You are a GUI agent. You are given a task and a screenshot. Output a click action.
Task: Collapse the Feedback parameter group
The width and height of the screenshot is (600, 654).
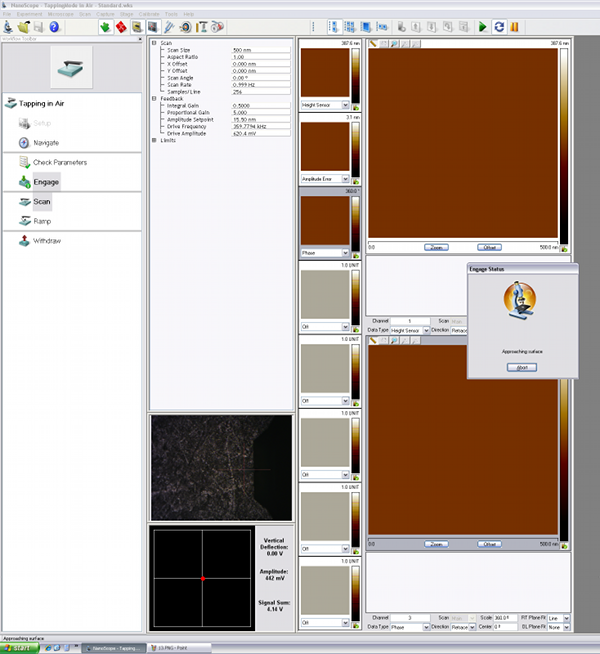(x=153, y=99)
